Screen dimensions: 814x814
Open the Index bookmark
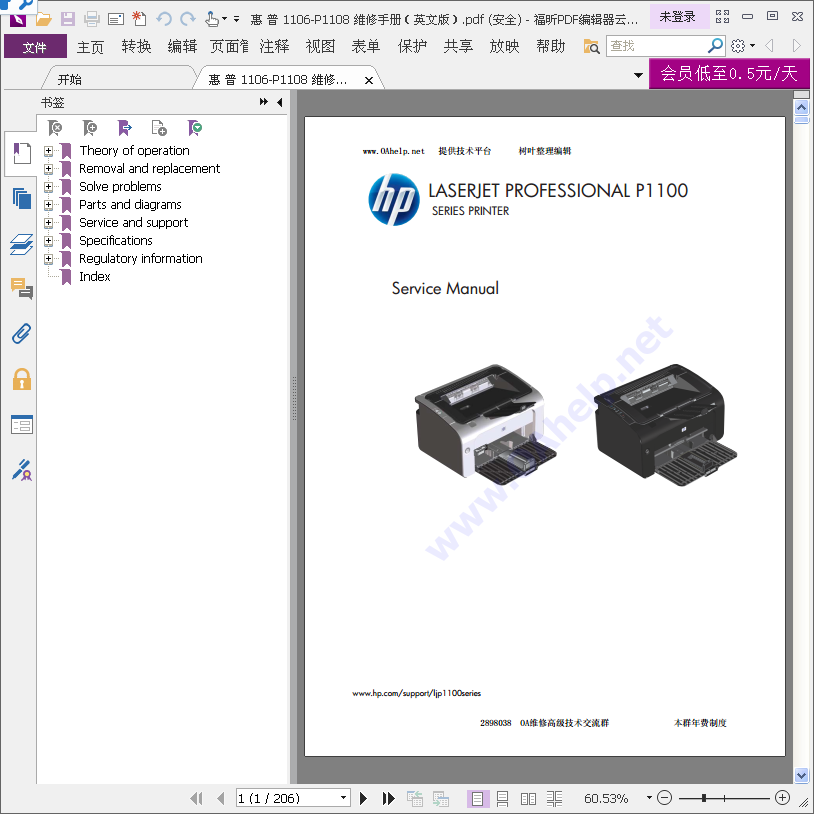(x=94, y=277)
